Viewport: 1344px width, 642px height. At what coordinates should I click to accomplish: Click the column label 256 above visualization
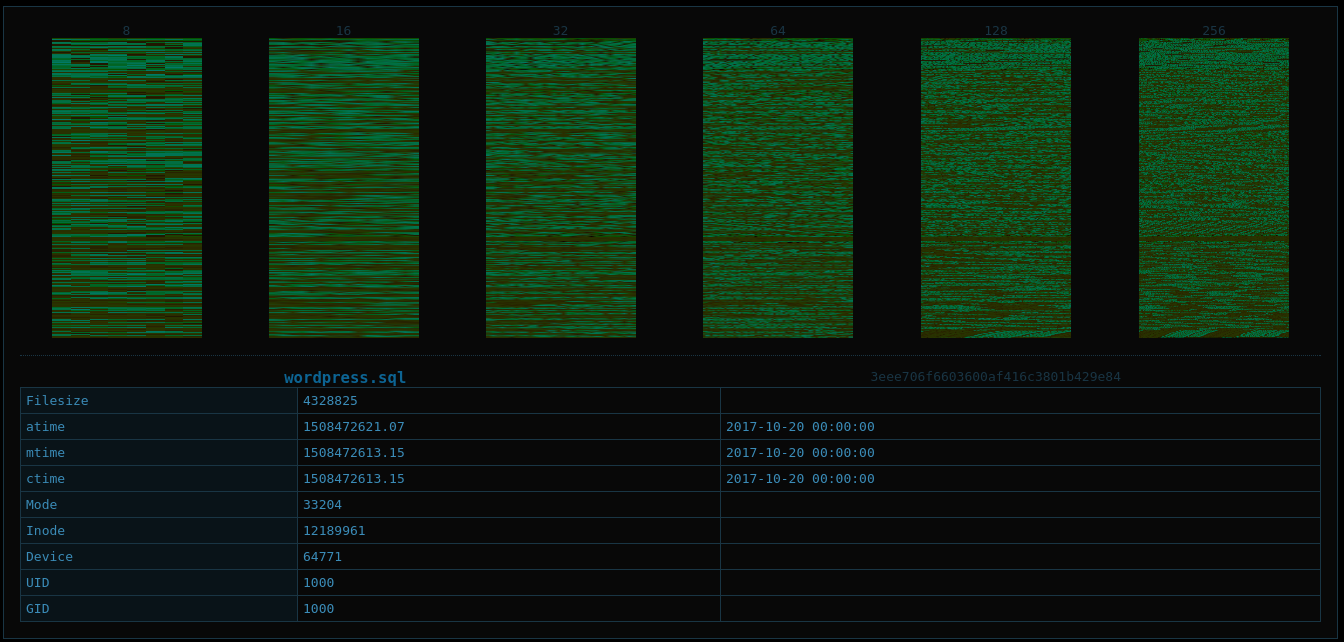1214,30
